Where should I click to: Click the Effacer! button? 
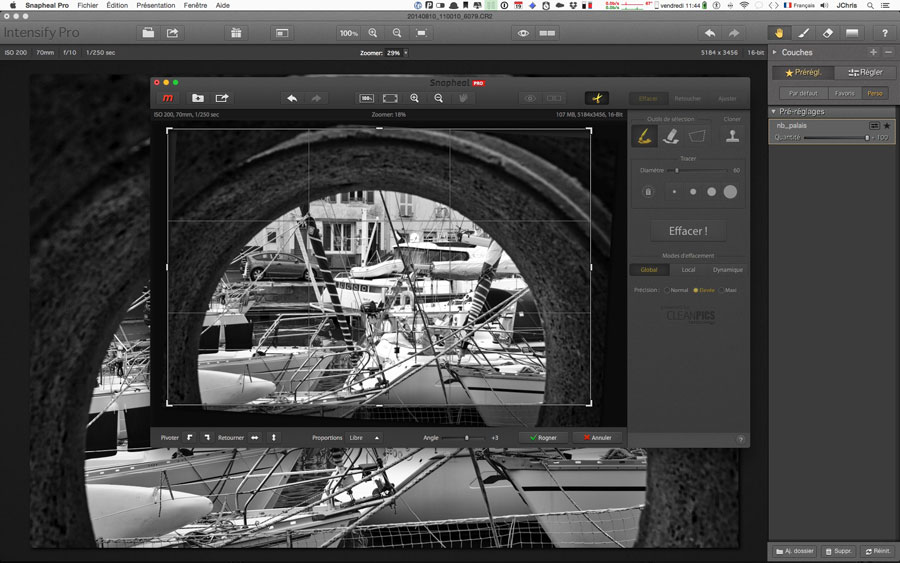[688, 231]
